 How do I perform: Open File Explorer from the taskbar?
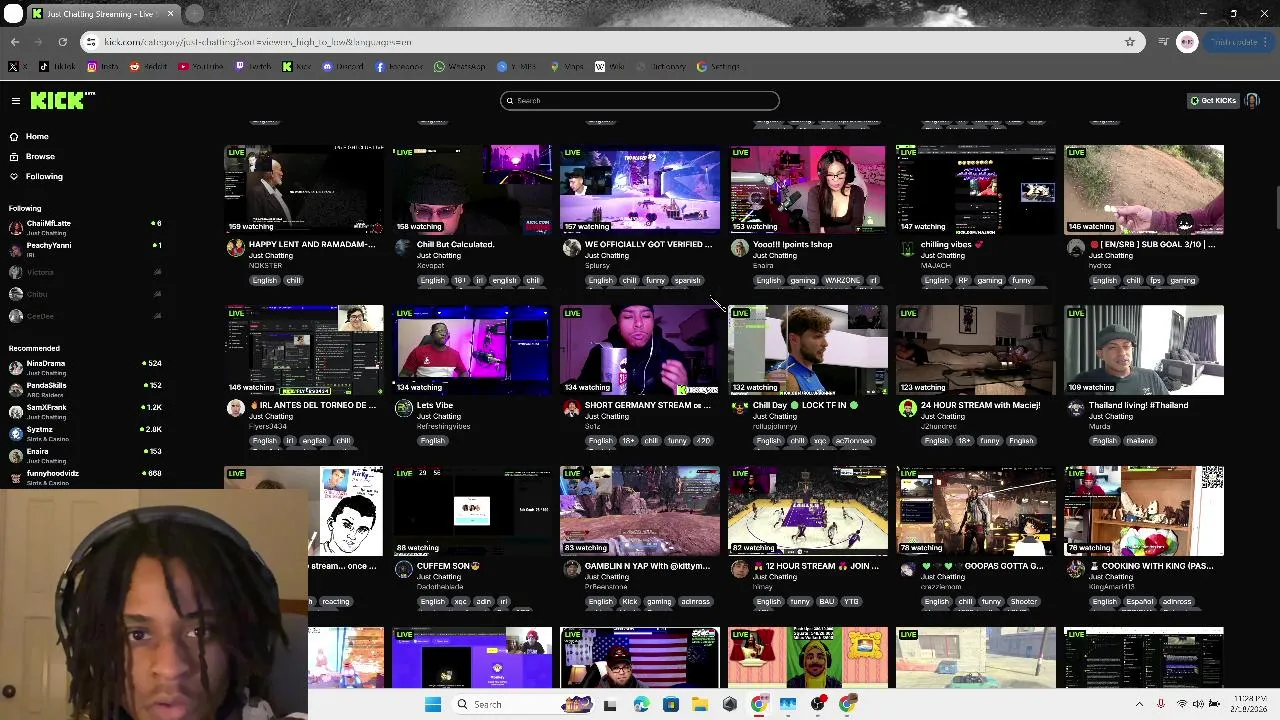[x=700, y=704]
